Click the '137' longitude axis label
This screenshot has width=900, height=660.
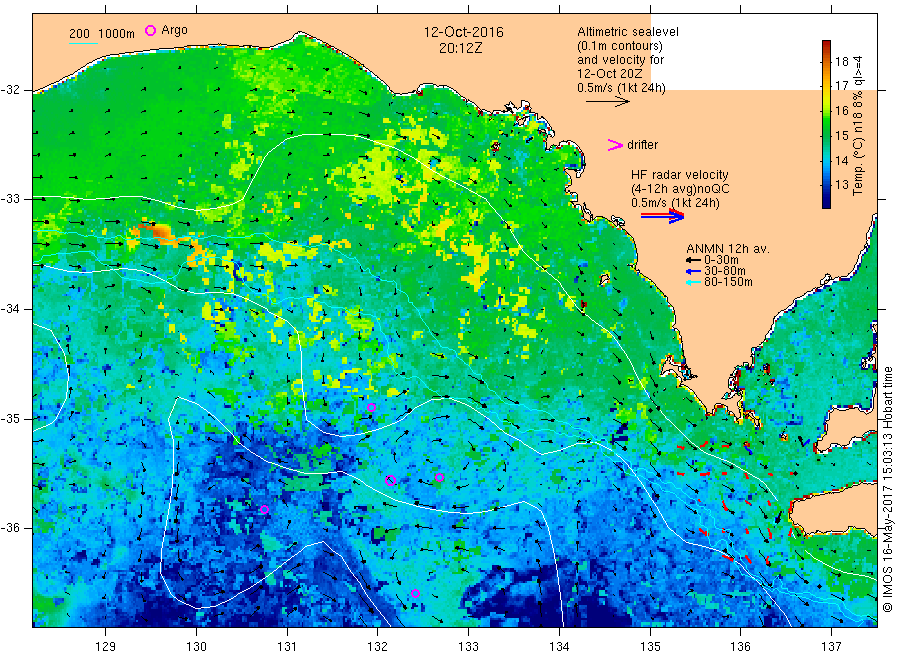(x=831, y=646)
